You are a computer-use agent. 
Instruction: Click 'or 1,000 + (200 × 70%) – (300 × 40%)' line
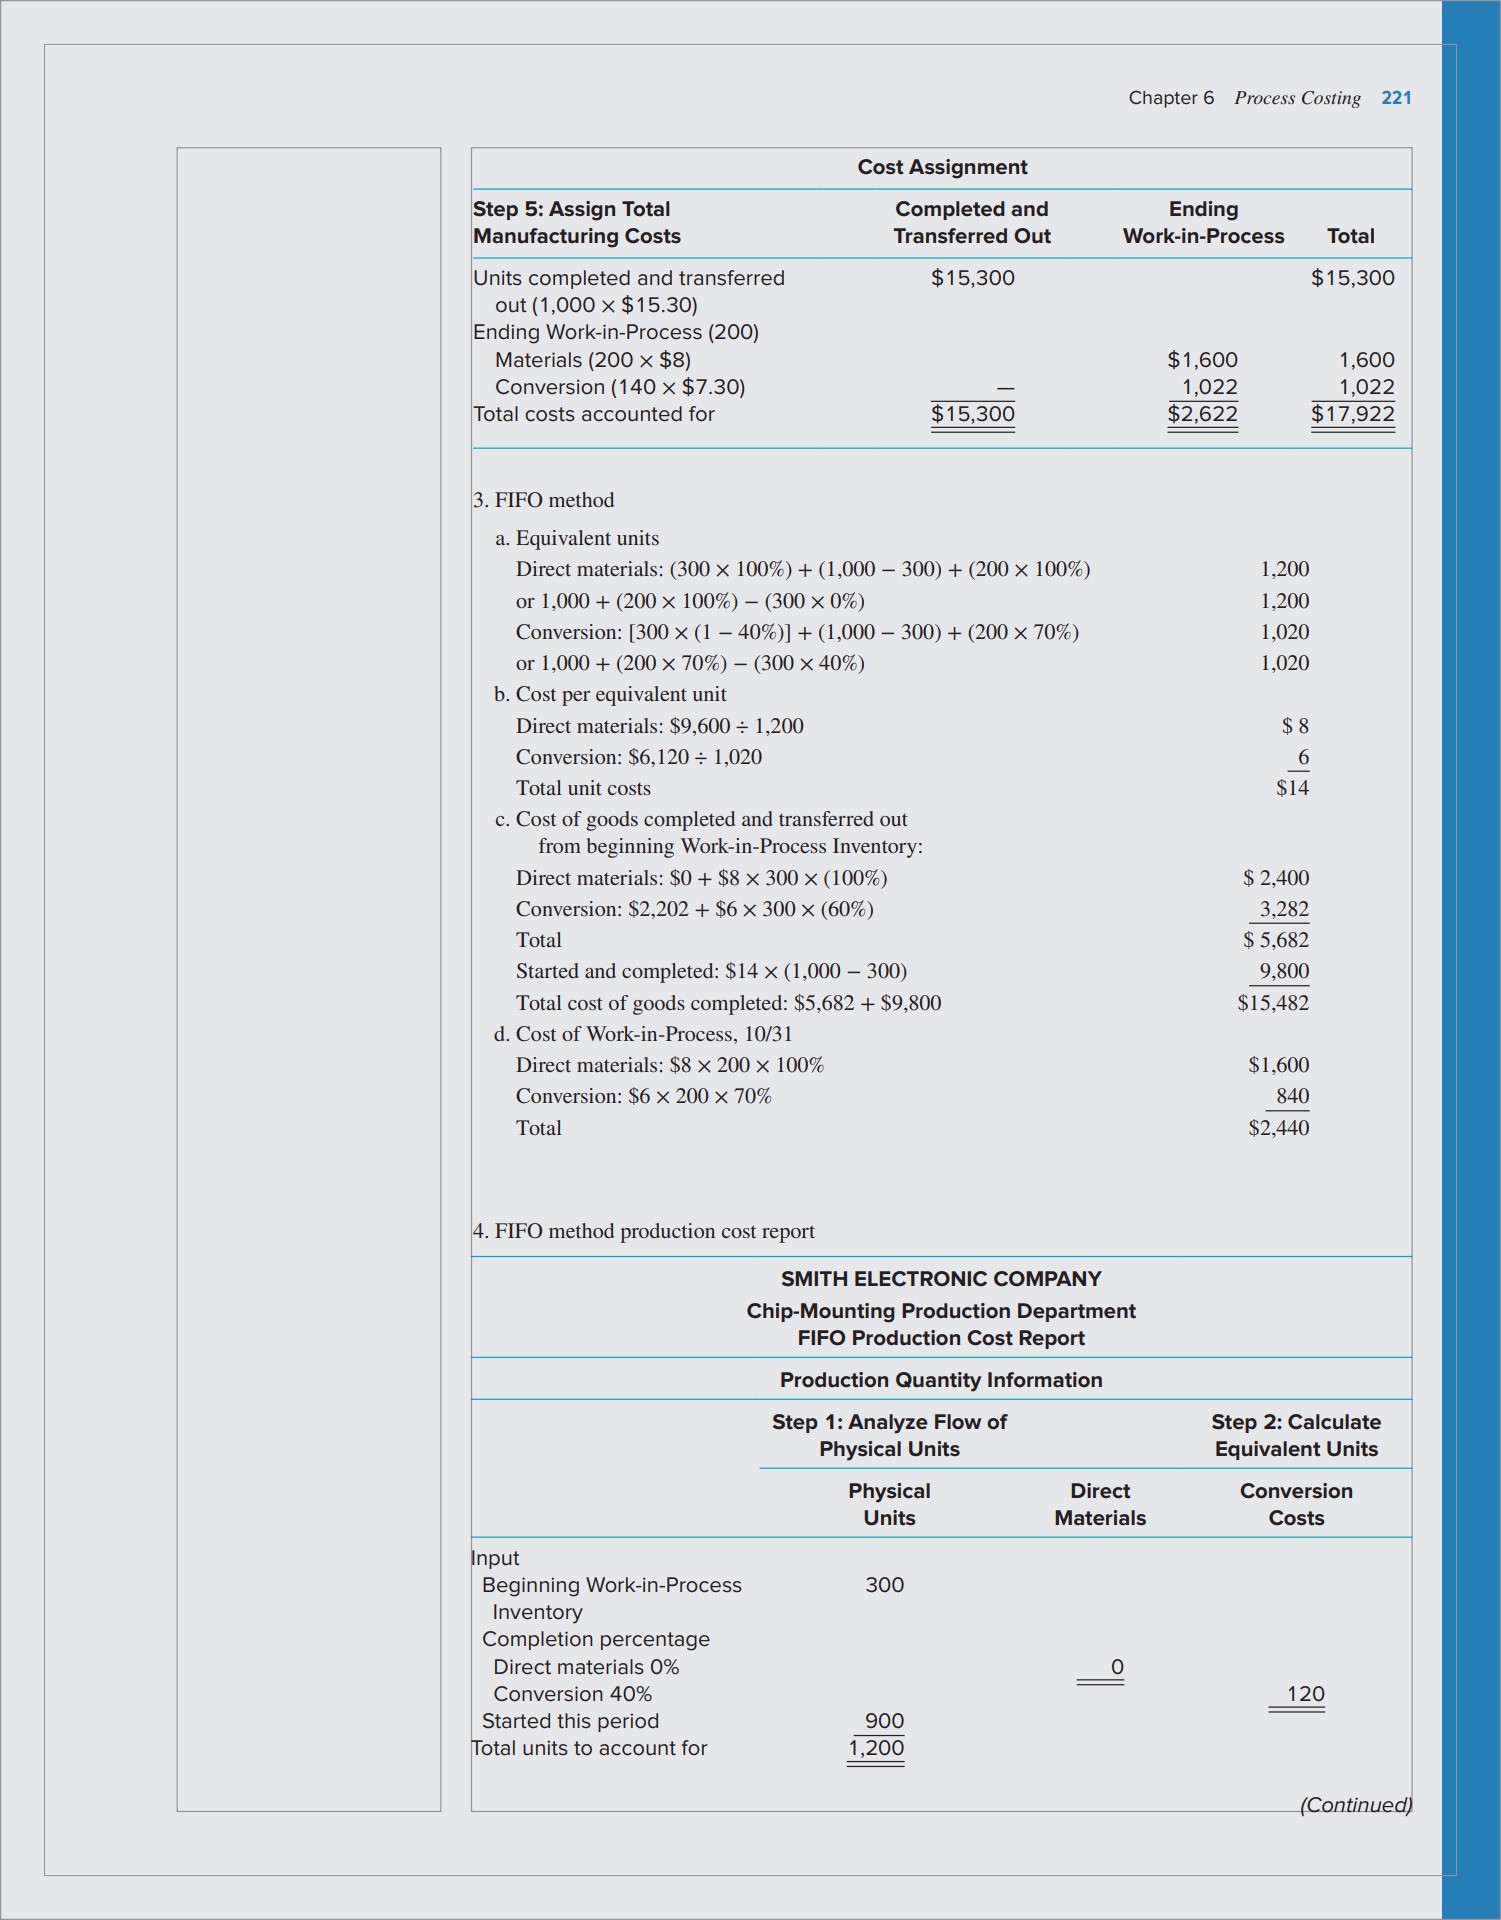tap(690, 663)
